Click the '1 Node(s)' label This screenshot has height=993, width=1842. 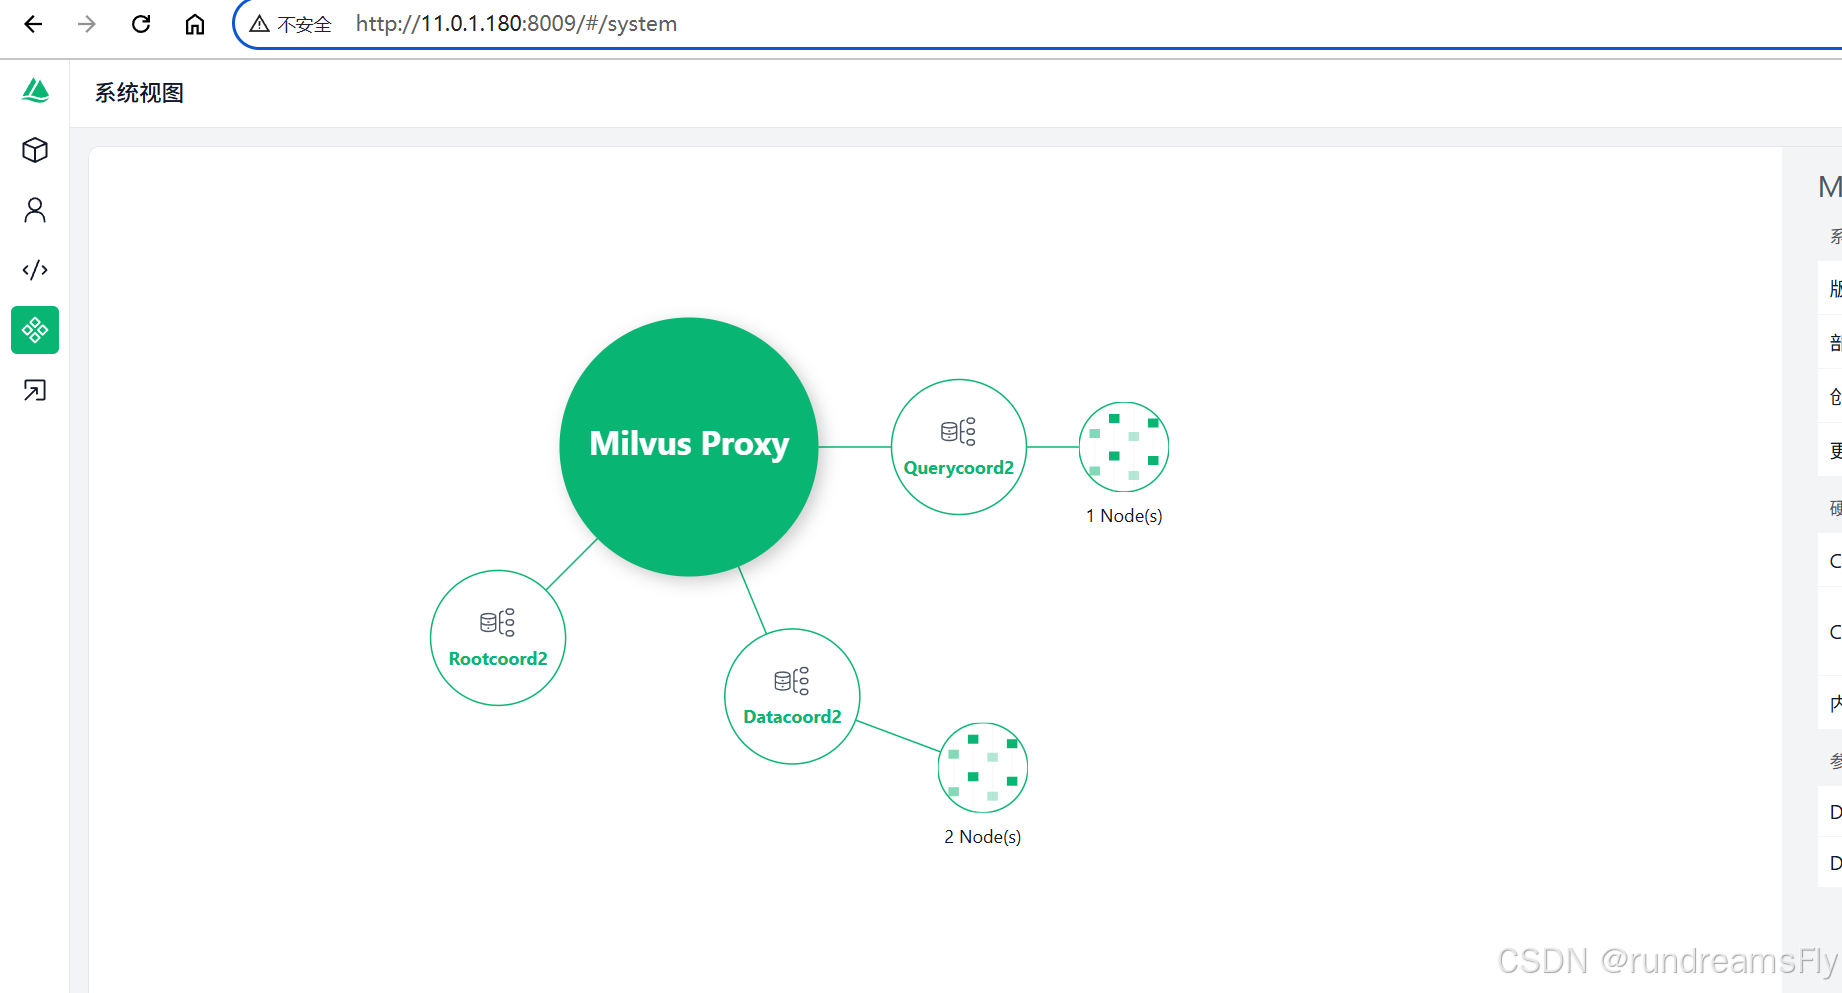(1124, 516)
